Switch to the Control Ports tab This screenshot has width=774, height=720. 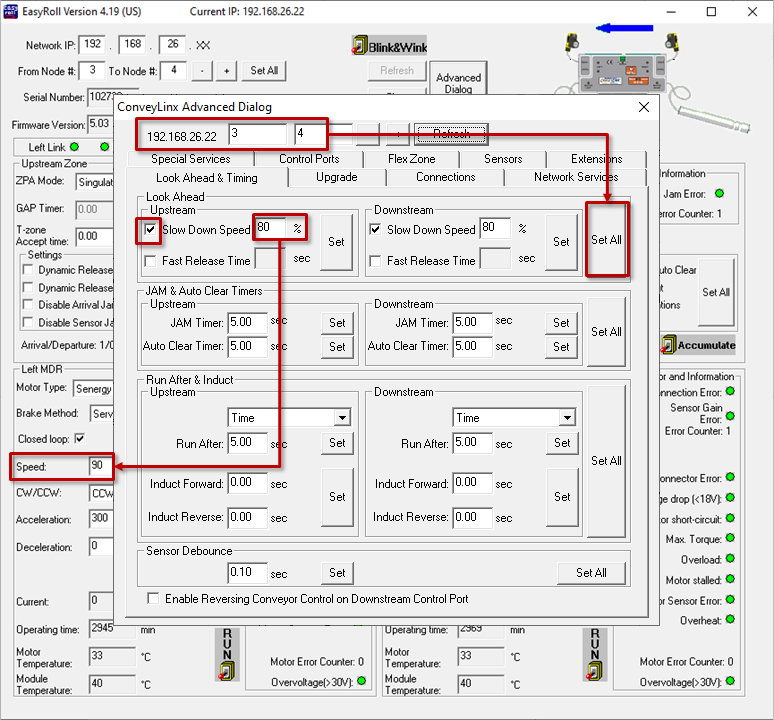(x=308, y=159)
